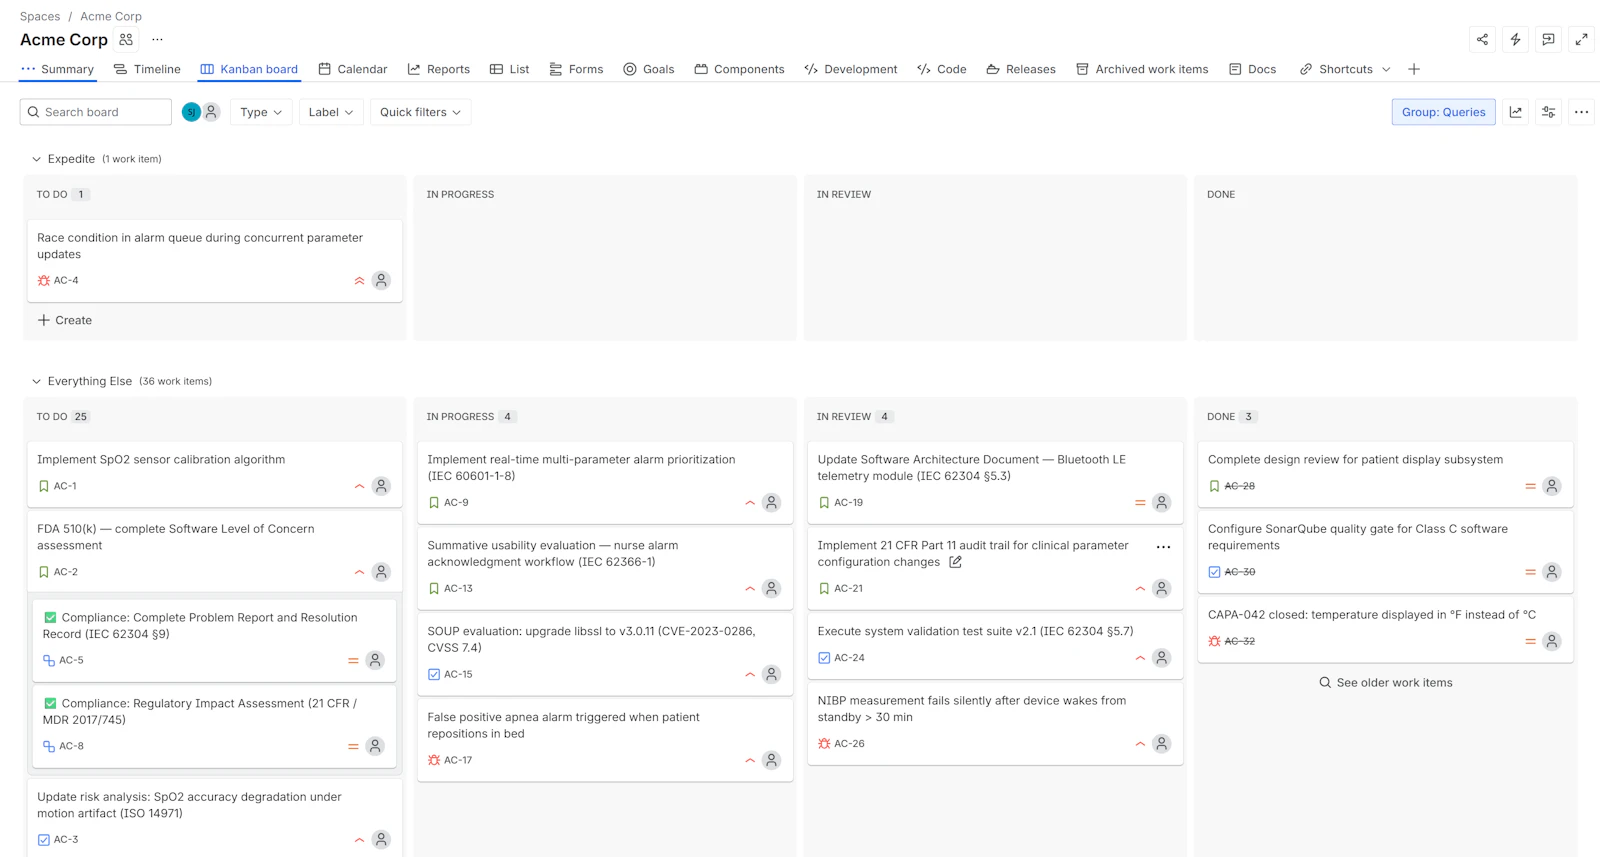Open the Spaces breadcrumb link
Screen dimensions: 1600x857
(40, 16)
